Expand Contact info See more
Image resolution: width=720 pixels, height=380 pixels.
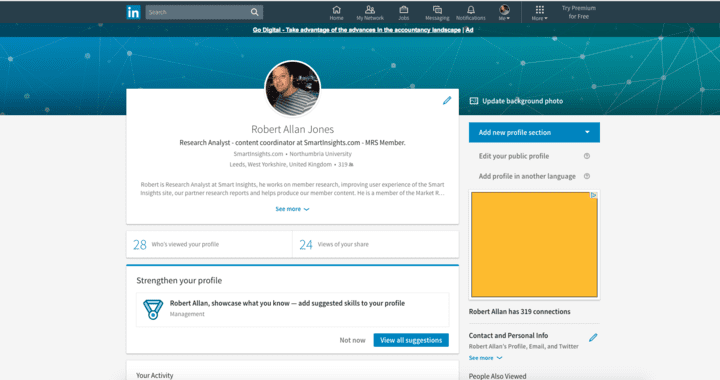(485, 358)
